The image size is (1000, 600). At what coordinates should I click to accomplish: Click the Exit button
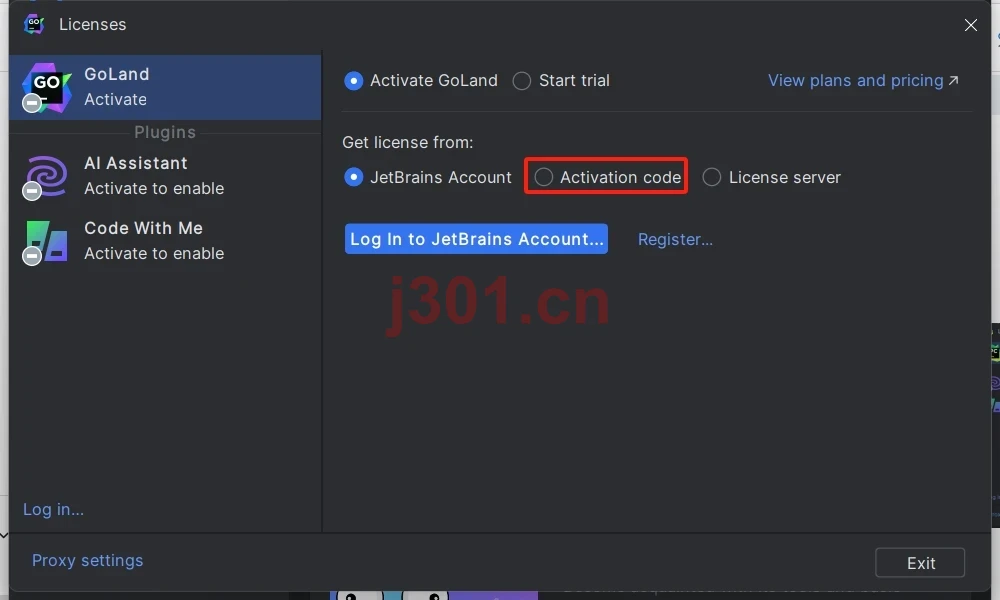[x=920, y=563]
